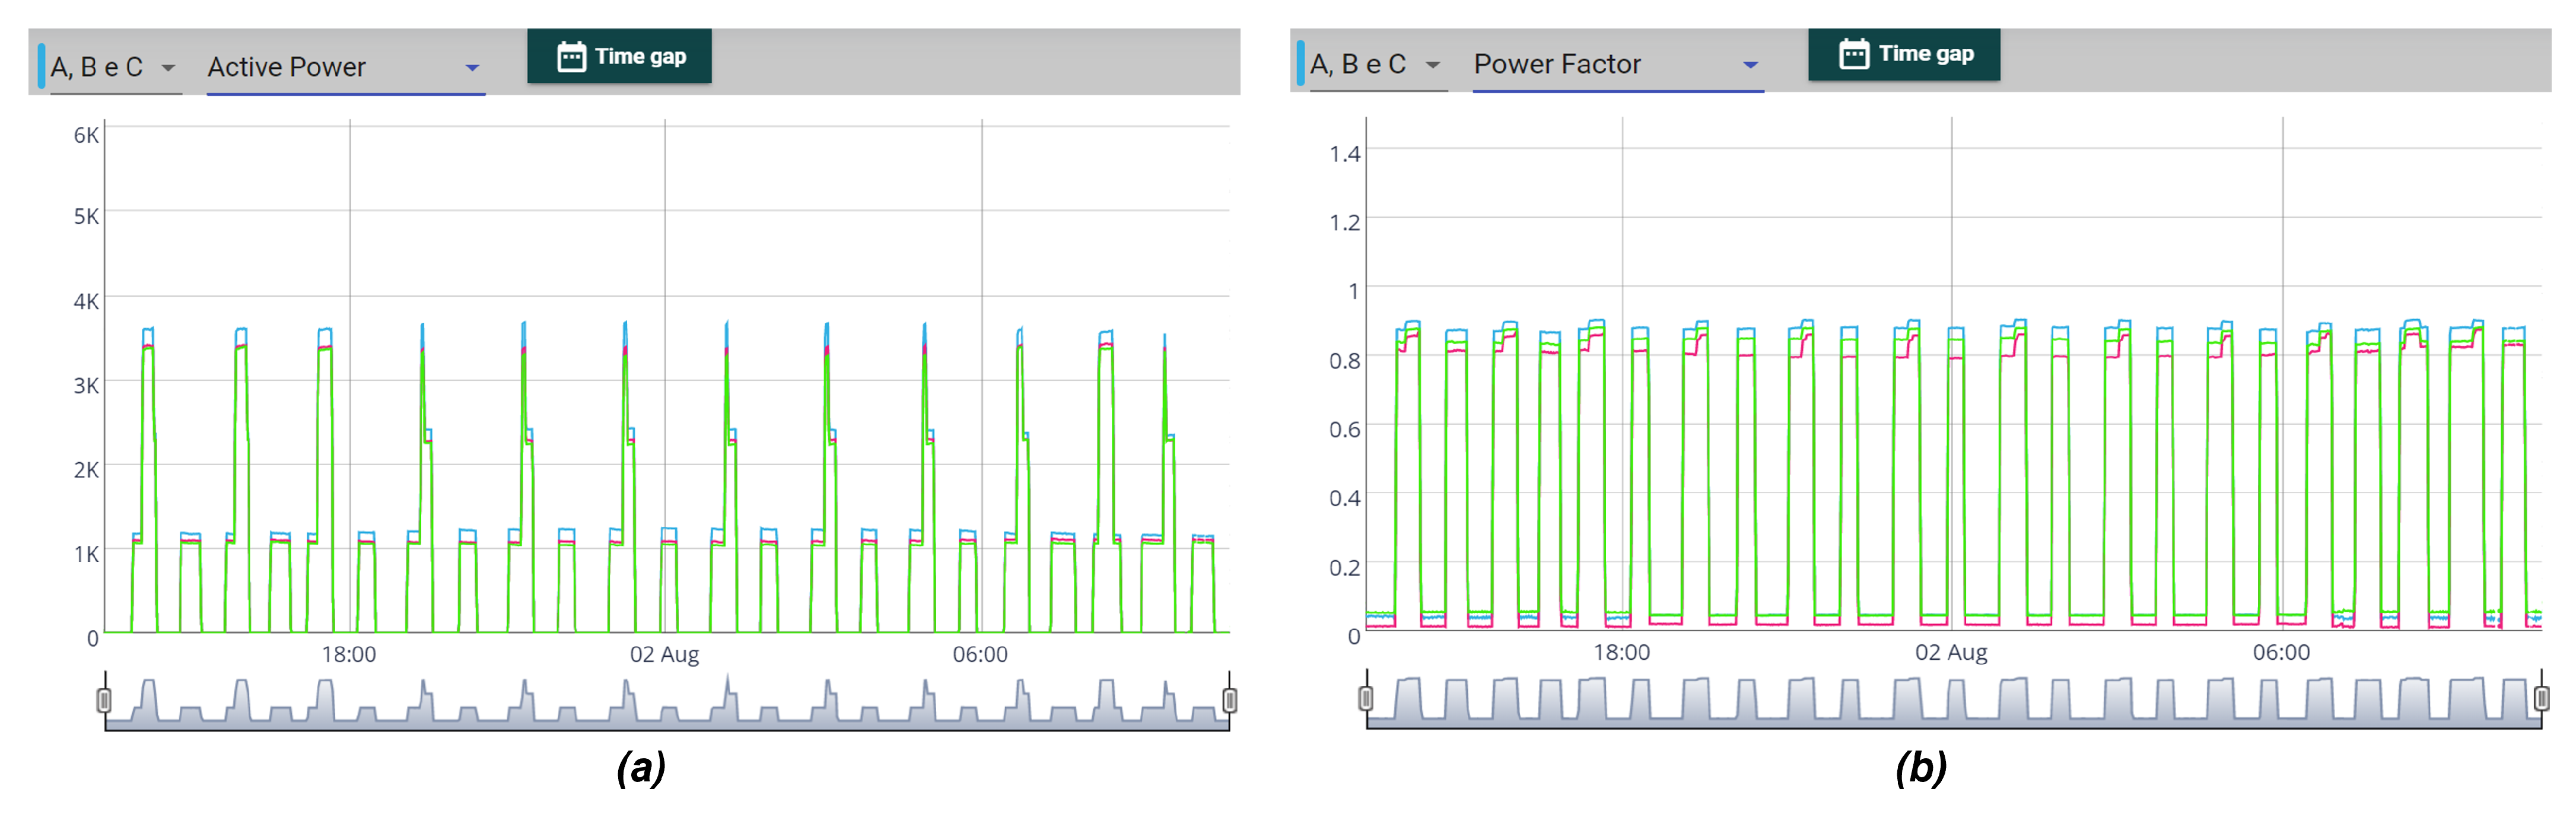Select the Power Factor field text
The width and height of the screenshot is (2576, 817).
pos(1557,64)
